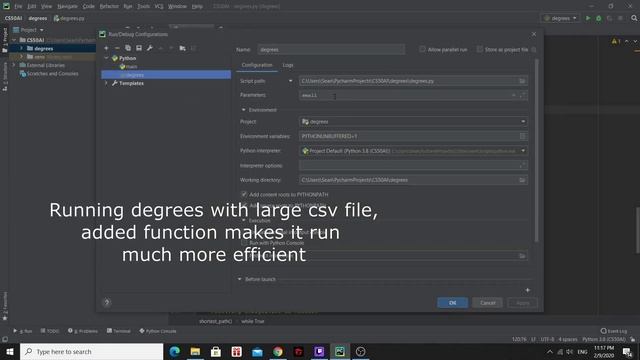Debug degrees with green bug icon

tap(599, 18)
